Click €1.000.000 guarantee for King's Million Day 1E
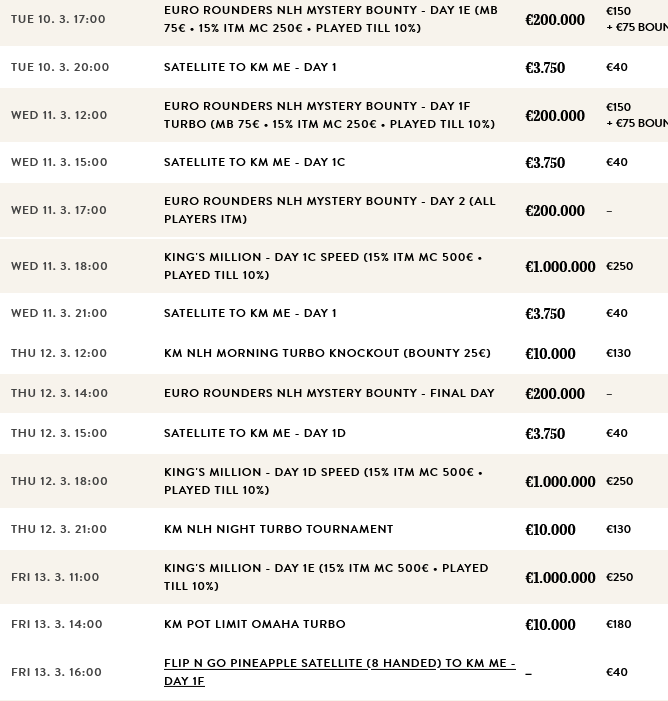The width and height of the screenshot is (668, 701). pyautogui.click(x=560, y=578)
